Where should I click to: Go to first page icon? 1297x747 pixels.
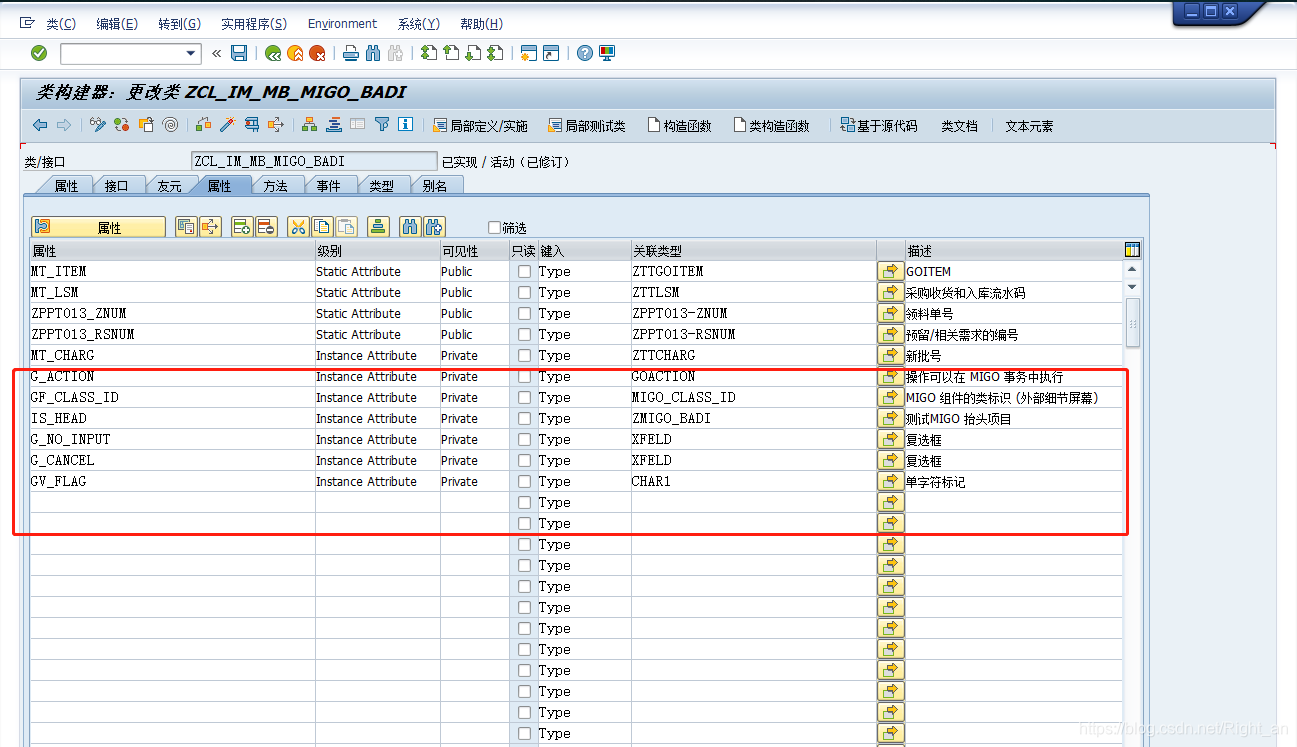point(429,53)
